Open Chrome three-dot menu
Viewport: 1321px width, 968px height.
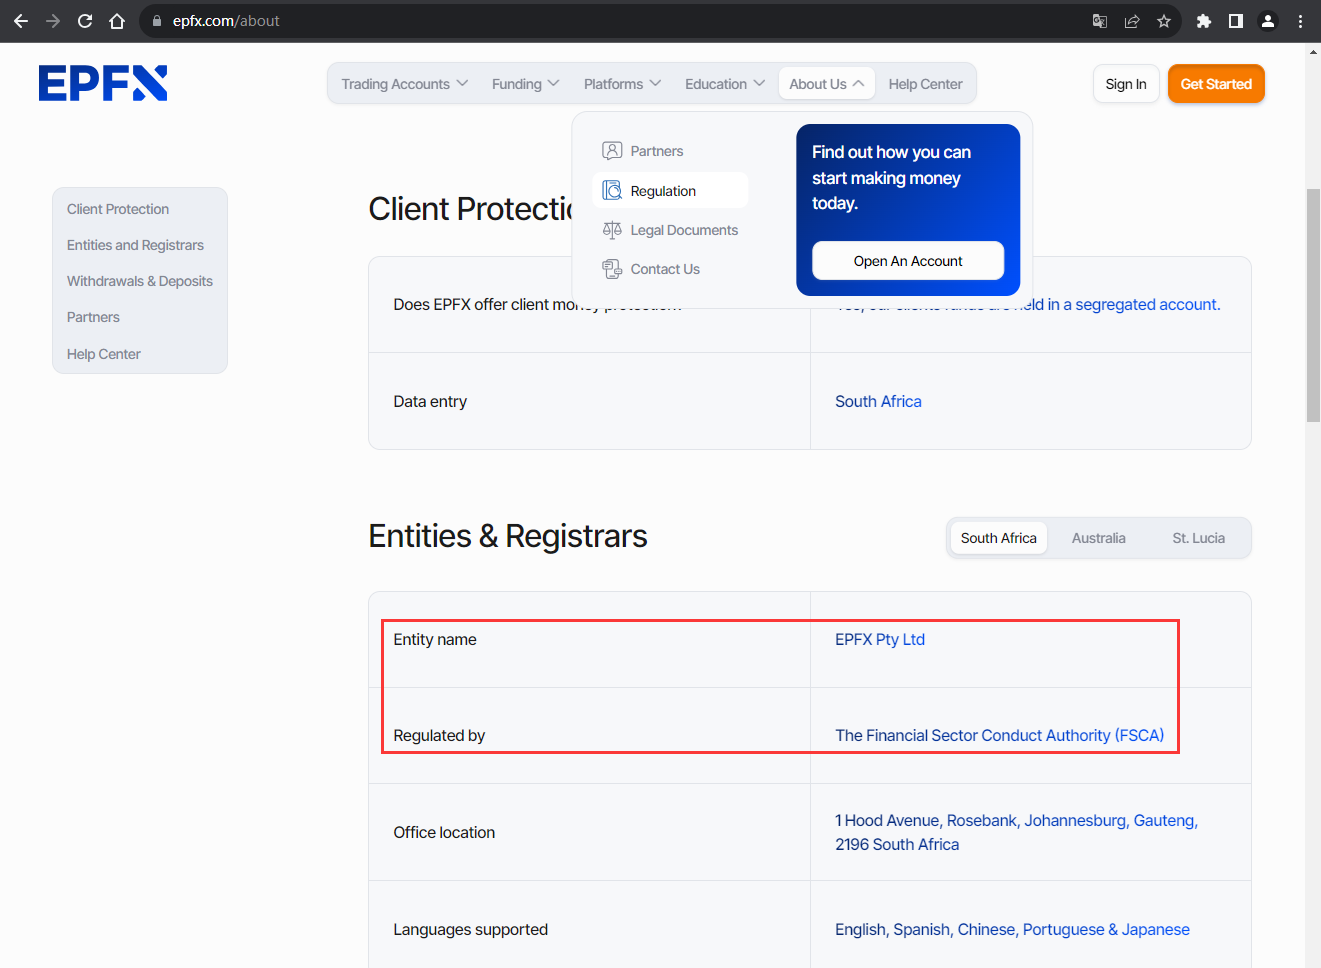click(x=1300, y=21)
